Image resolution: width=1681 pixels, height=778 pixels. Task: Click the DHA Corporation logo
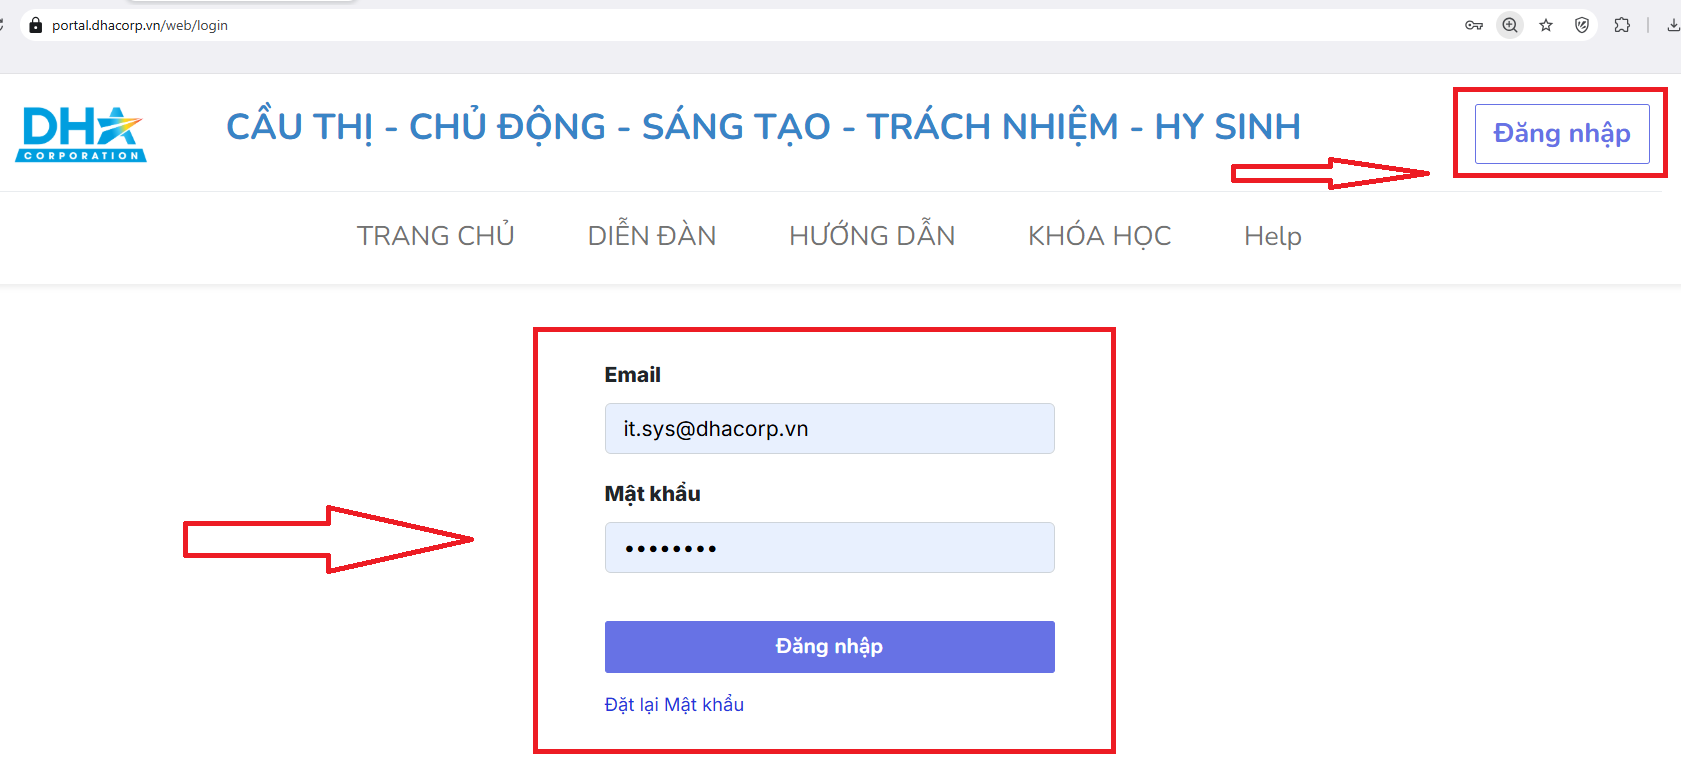81,134
